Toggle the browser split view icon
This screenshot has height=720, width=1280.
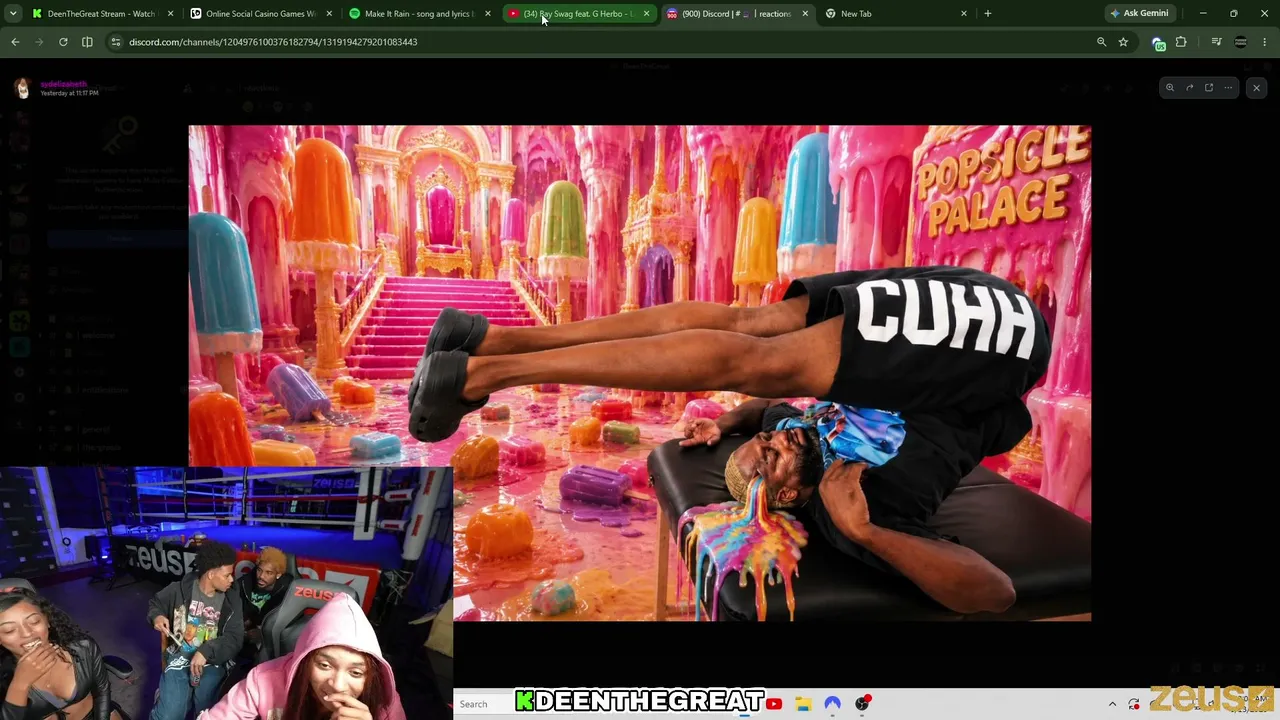click(x=87, y=42)
